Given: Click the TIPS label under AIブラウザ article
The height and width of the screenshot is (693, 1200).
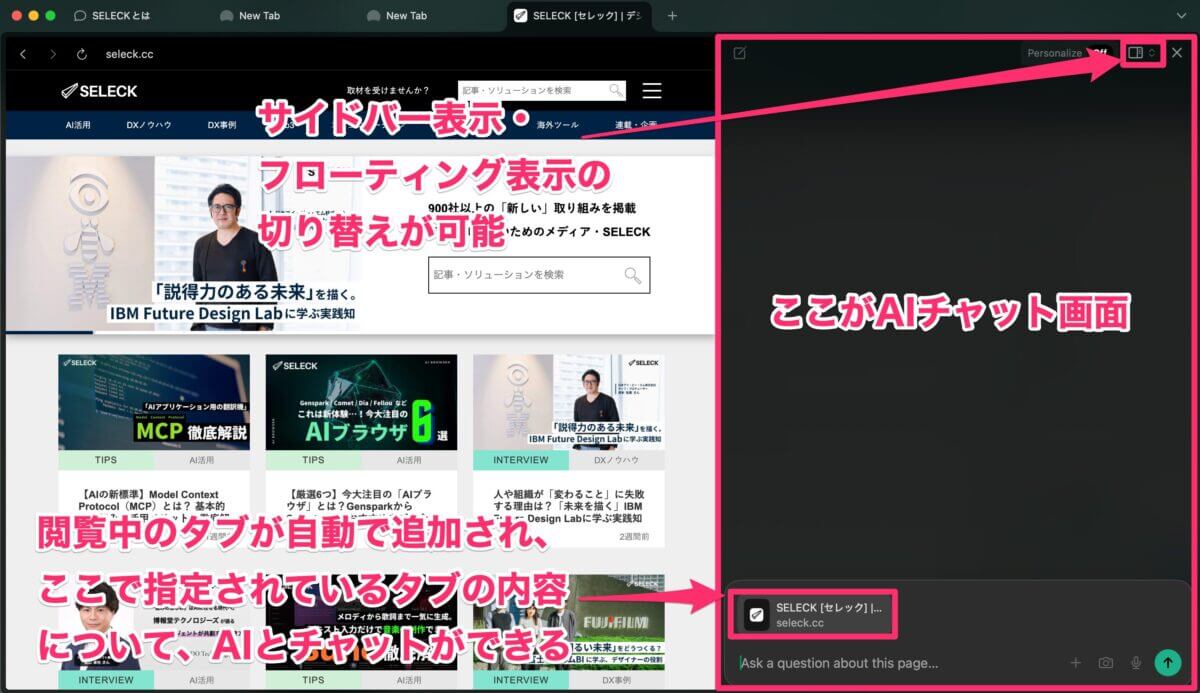Looking at the screenshot, I should [313, 460].
